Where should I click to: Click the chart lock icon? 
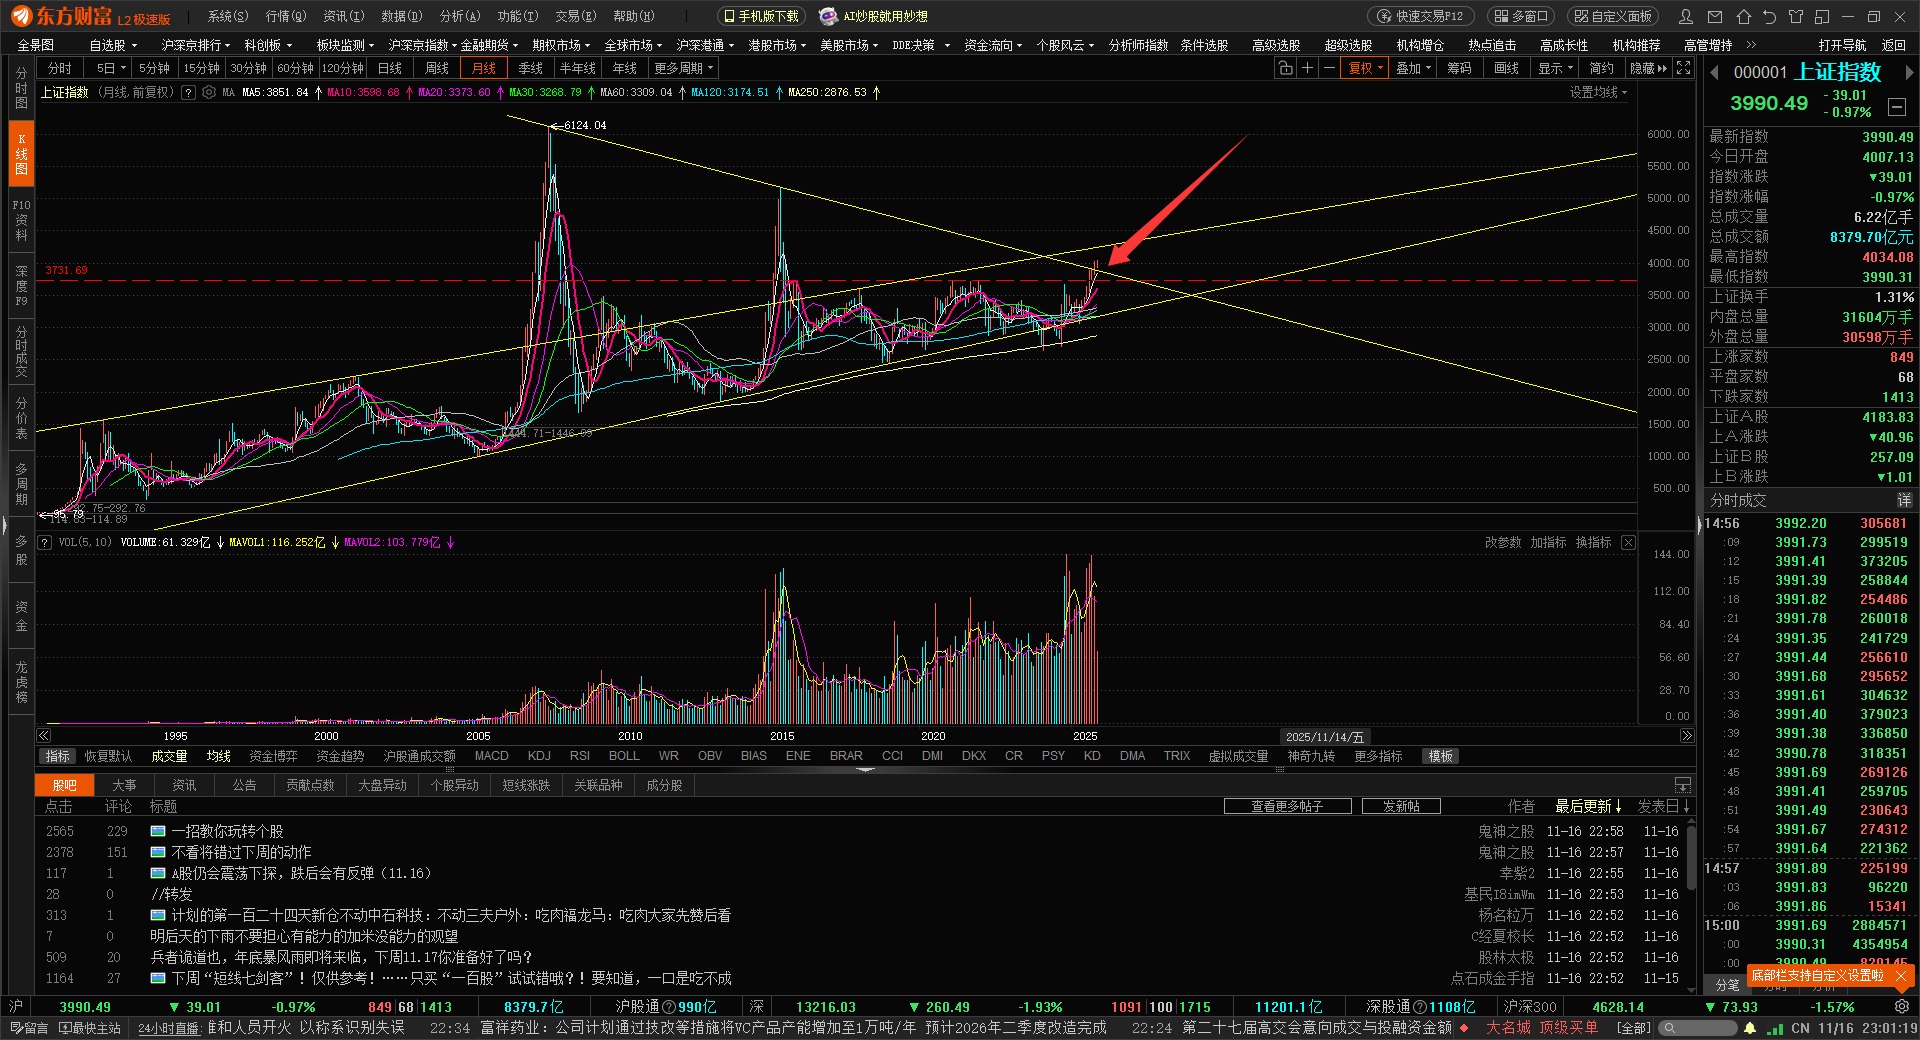1285,68
